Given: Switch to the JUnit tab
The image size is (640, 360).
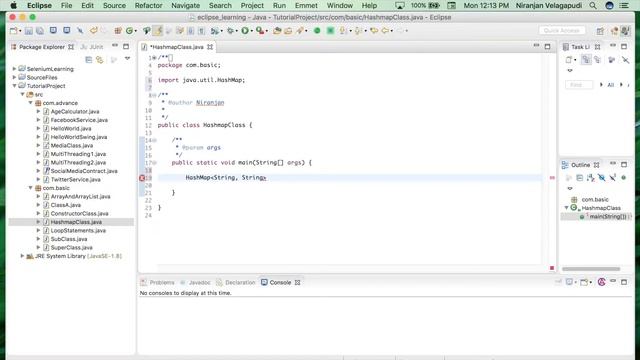Looking at the screenshot, I should tap(92, 47).
